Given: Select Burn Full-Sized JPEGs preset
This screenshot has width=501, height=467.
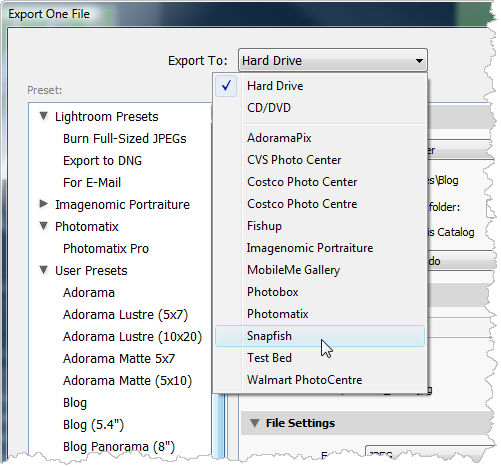Looking at the screenshot, I should [125, 139].
